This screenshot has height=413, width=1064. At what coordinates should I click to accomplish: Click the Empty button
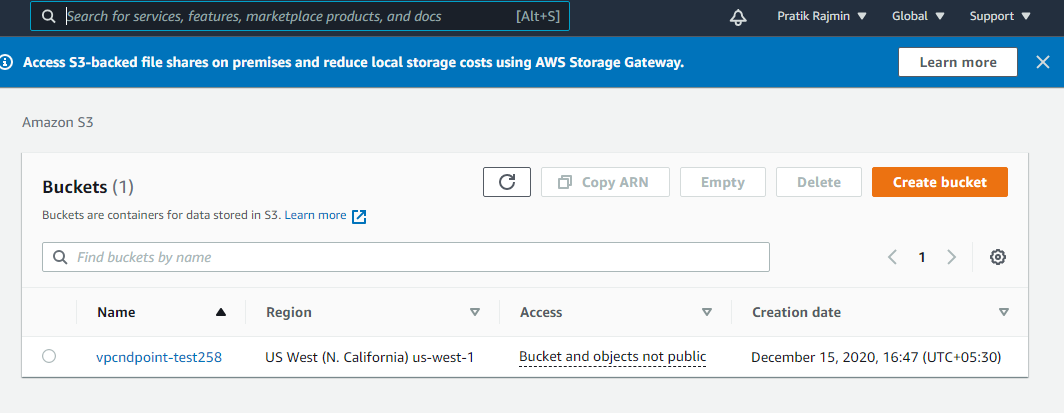(x=723, y=182)
